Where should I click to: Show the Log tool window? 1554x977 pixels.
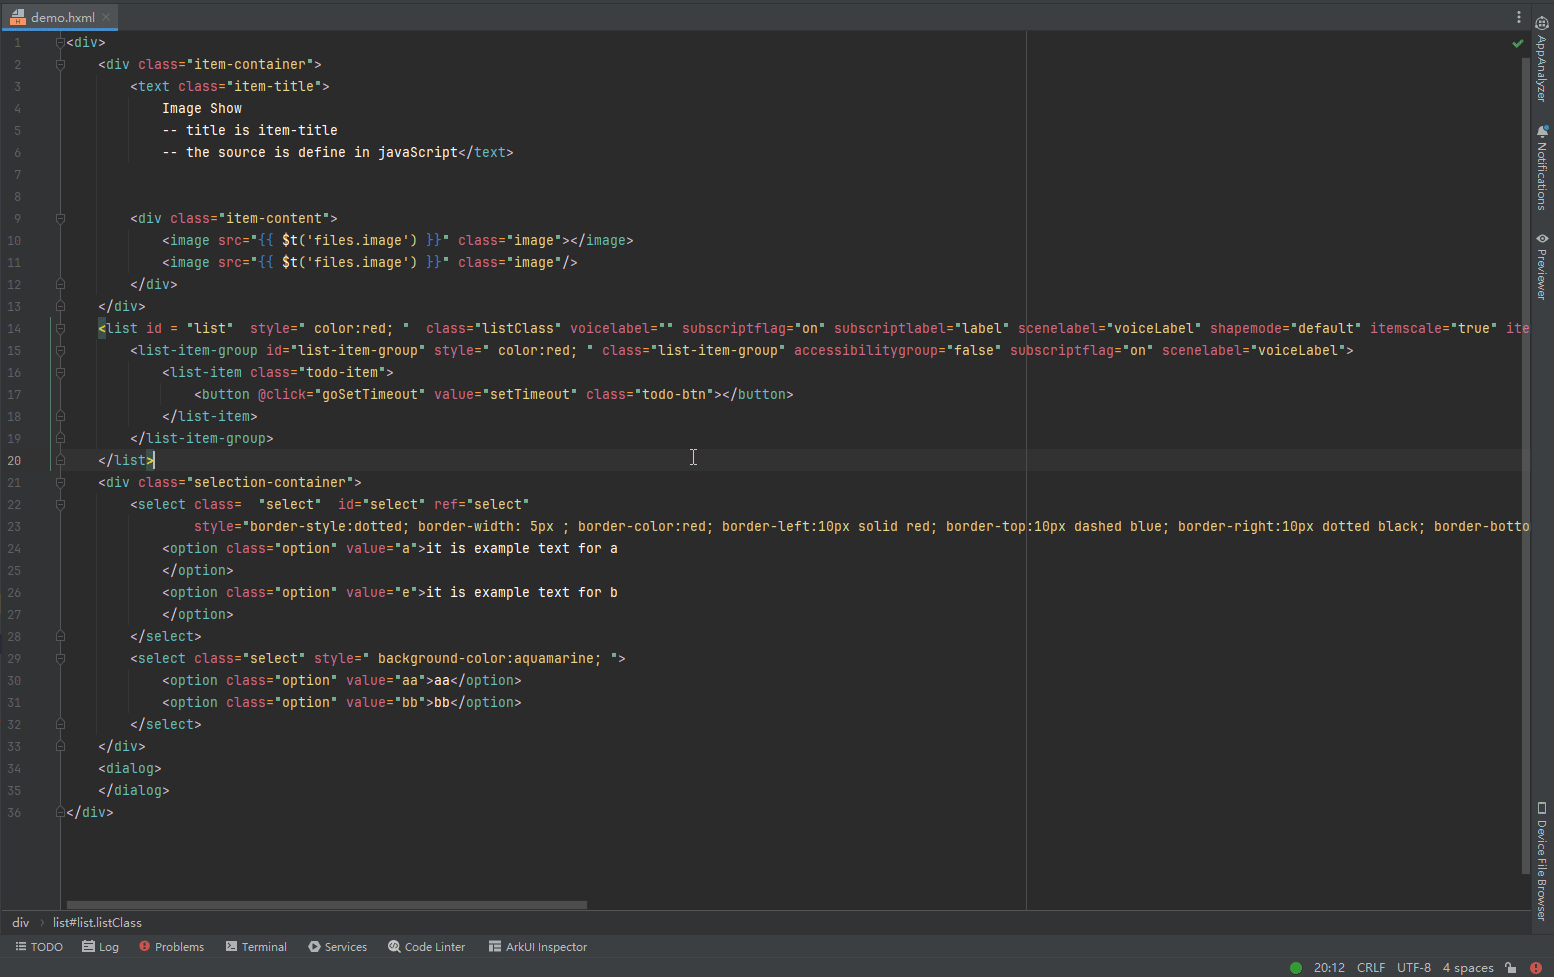(100, 947)
